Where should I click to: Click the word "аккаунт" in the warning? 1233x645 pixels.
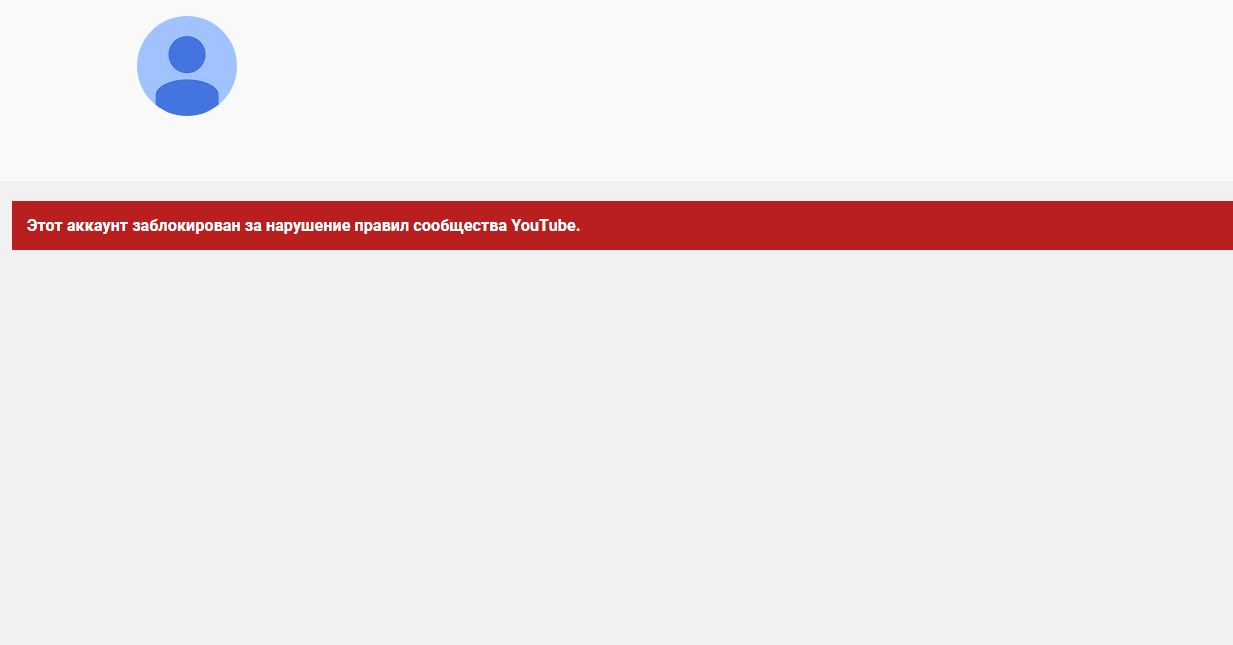[97, 226]
